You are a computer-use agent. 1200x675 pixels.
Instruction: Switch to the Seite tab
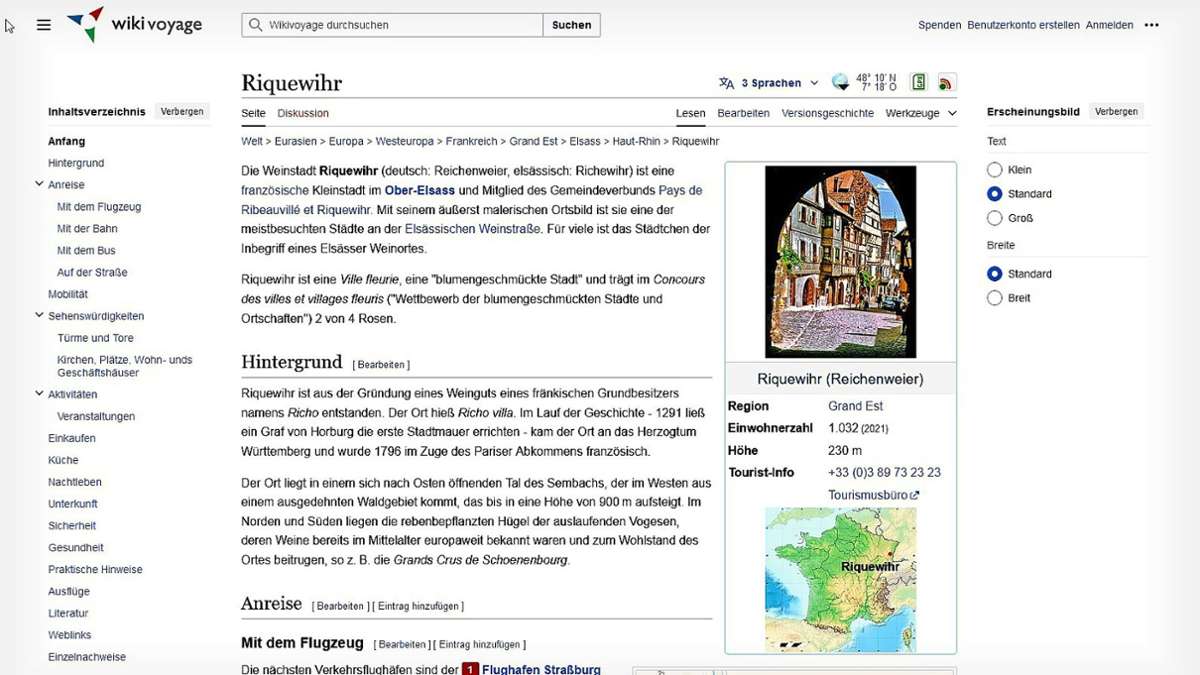[253, 113]
